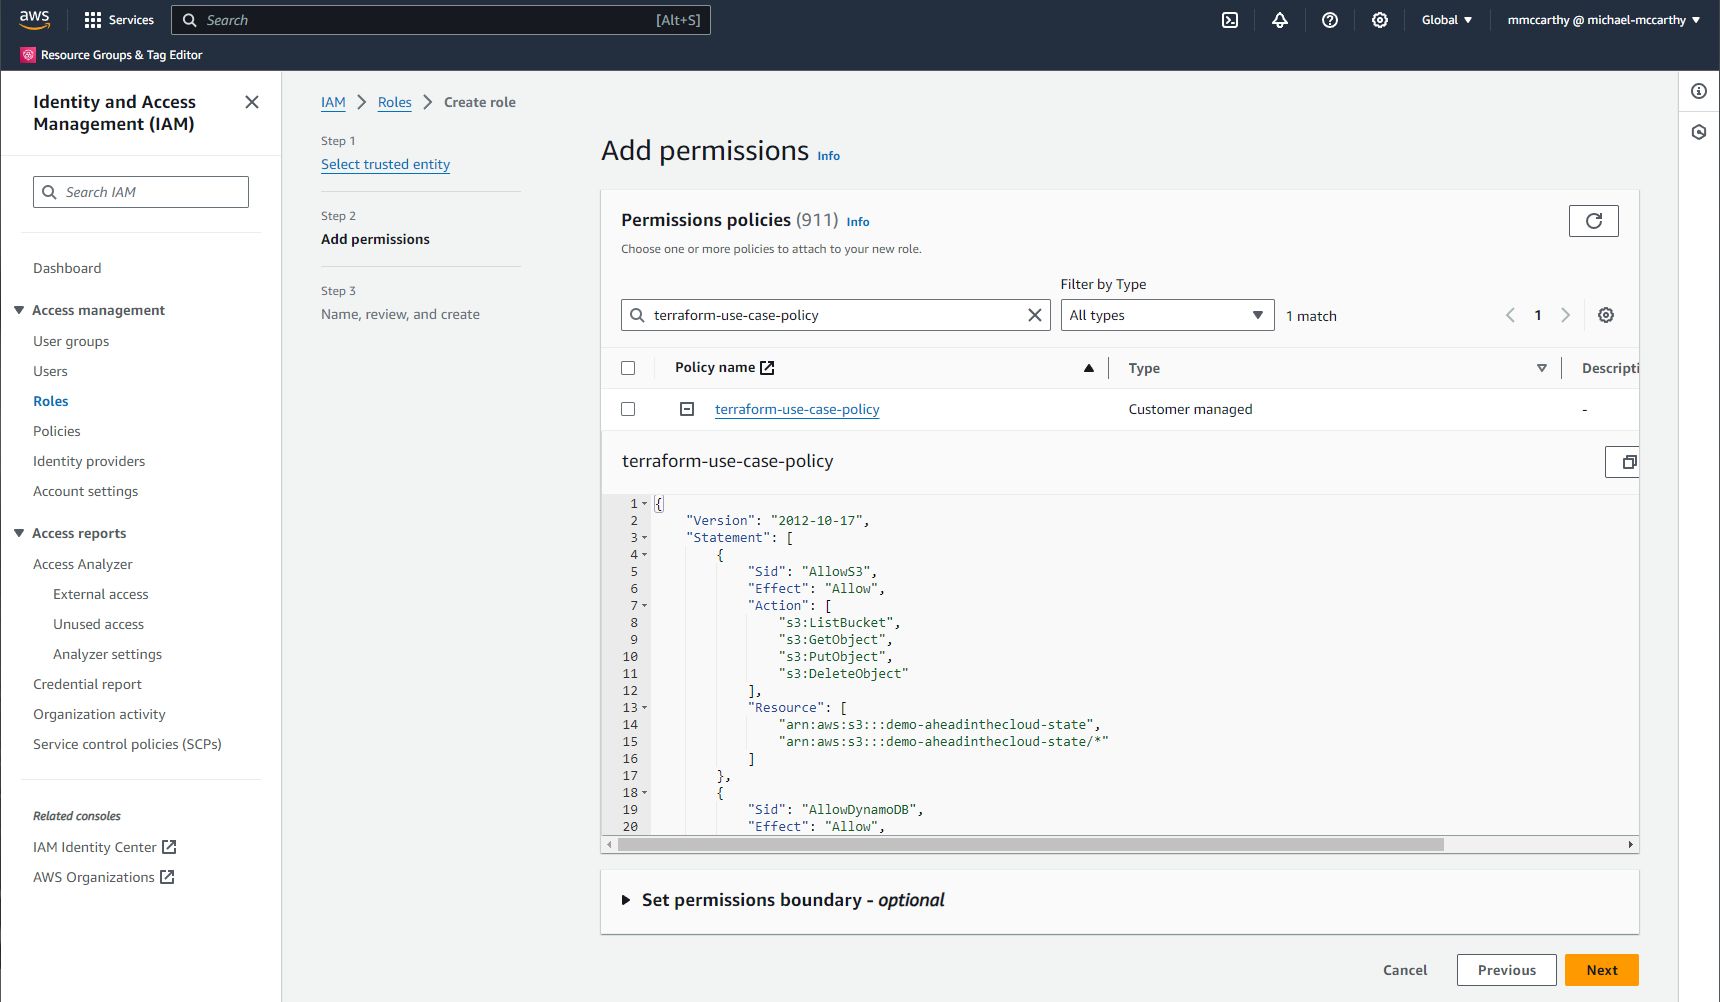Open the hexagon tutorials icon on right rail
1720x1002 pixels.
point(1699,132)
